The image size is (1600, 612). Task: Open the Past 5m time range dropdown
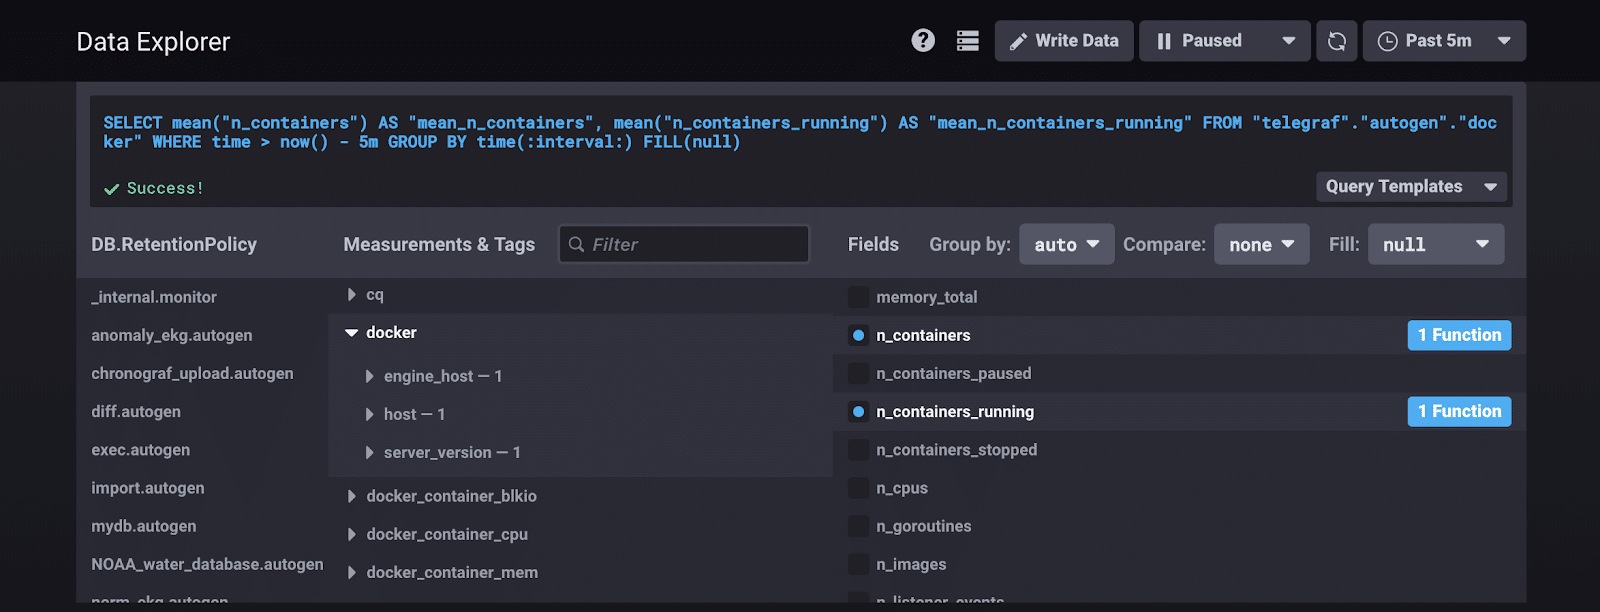pos(1443,41)
